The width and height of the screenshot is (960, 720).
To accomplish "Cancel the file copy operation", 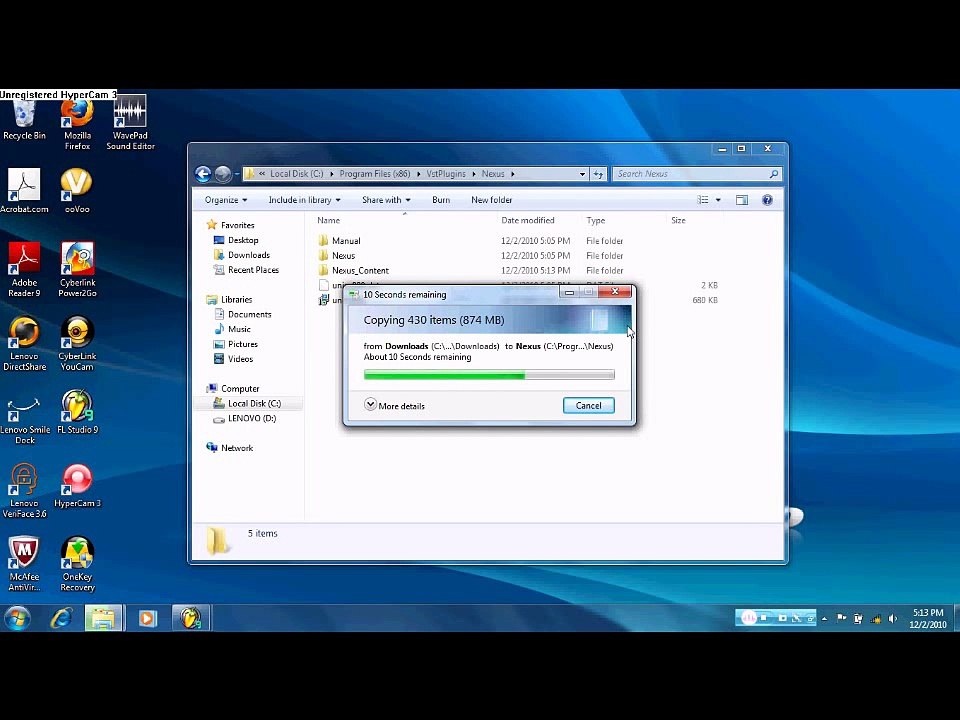I will (588, 405).
